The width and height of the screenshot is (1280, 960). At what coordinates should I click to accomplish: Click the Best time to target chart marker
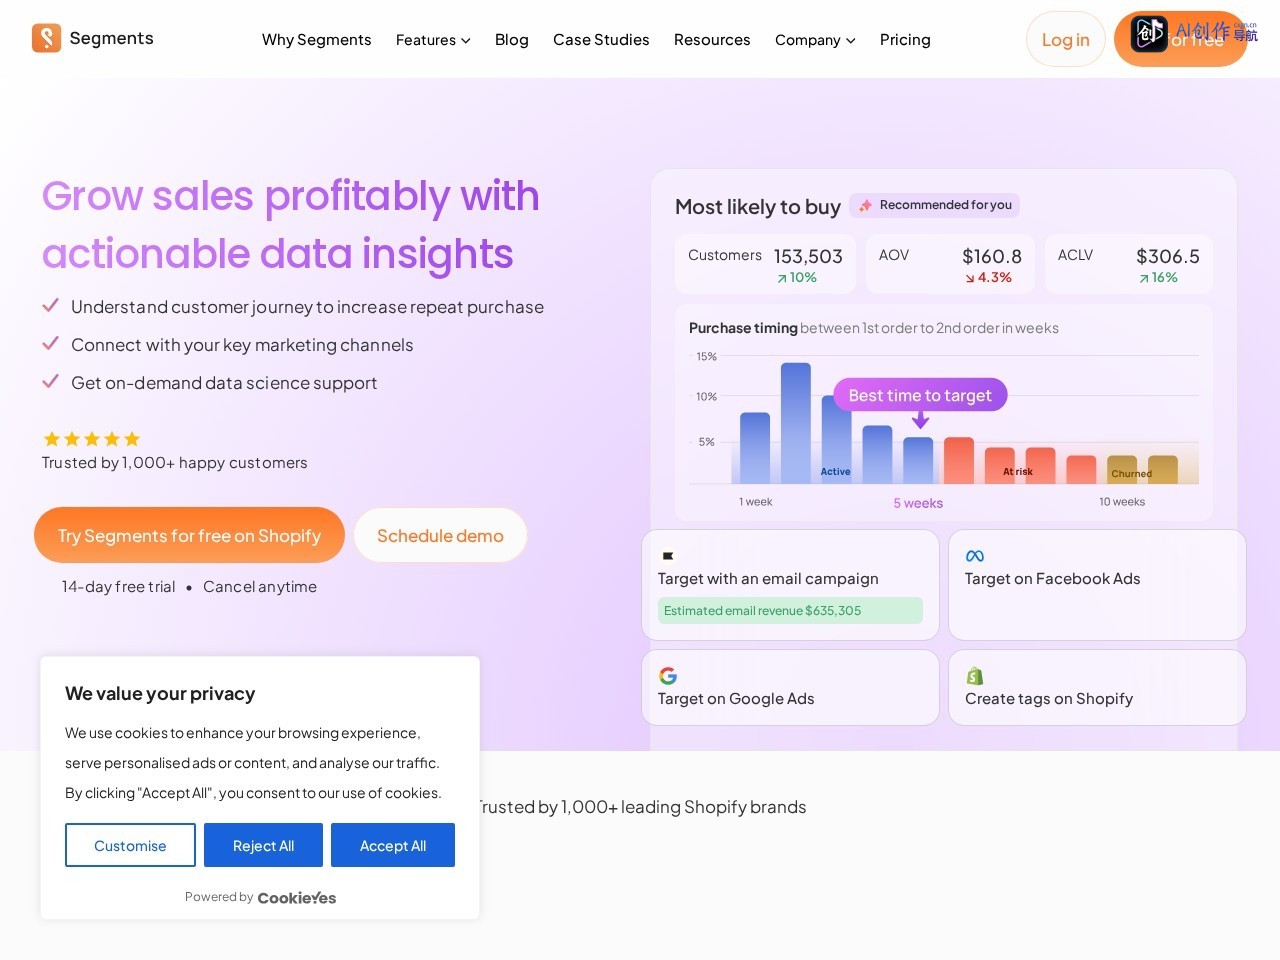(920, 395)
